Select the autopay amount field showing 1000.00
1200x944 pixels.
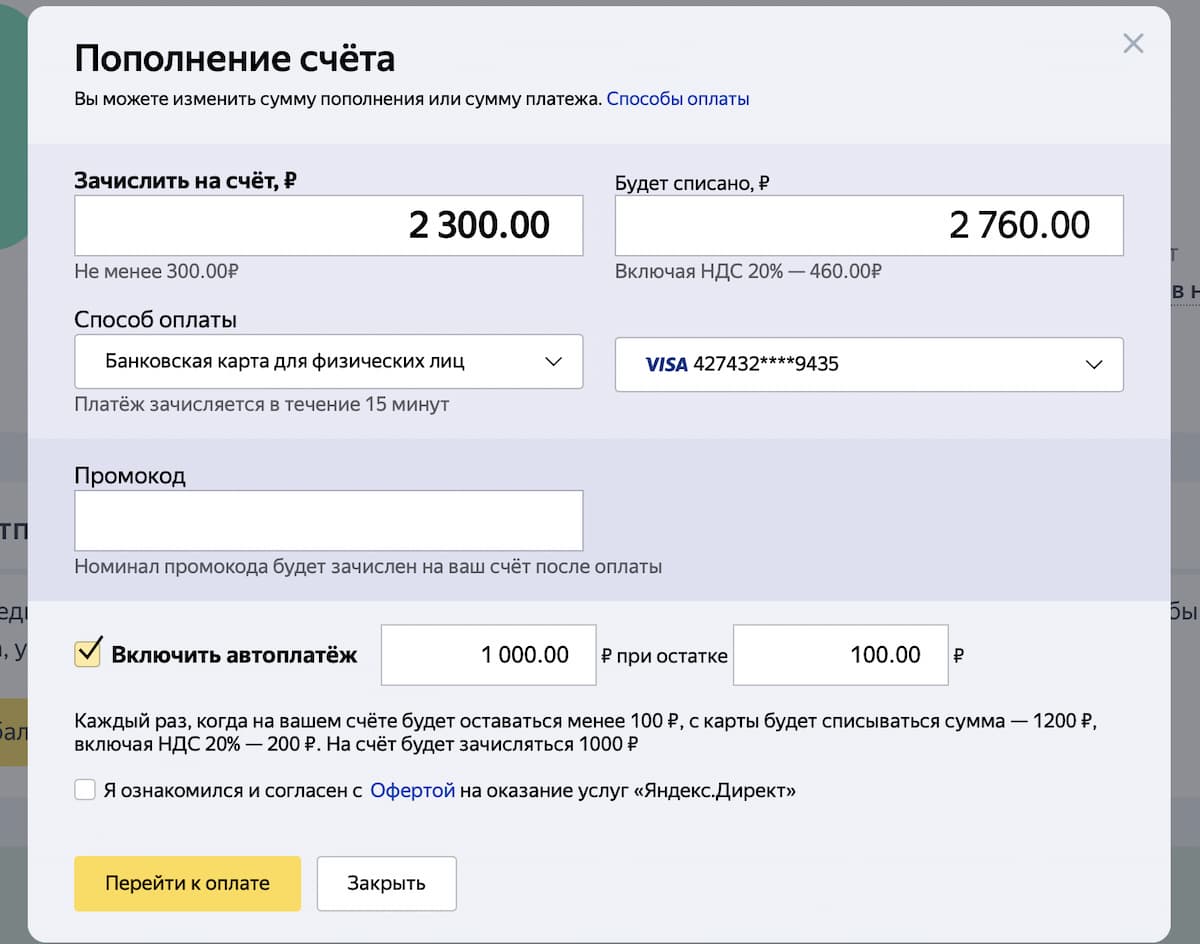coord(488,655)
